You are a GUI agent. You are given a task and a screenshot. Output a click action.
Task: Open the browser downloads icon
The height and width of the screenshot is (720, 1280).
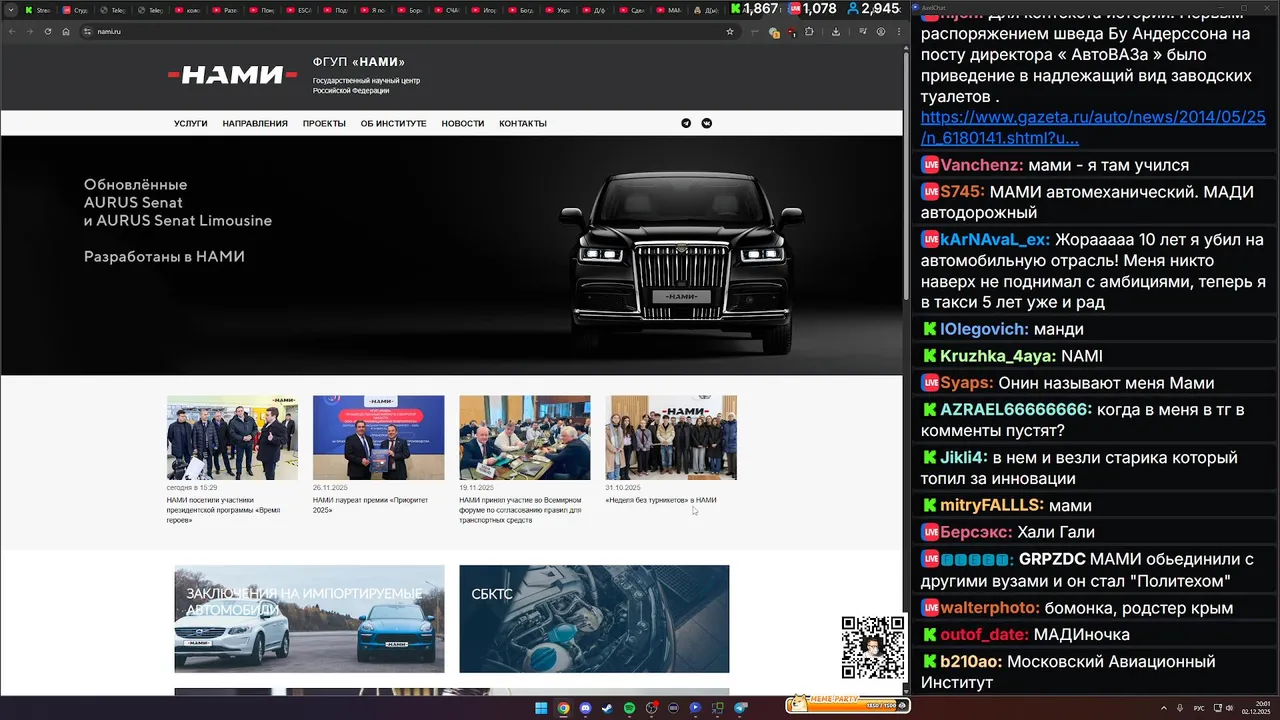click(836, 31)
